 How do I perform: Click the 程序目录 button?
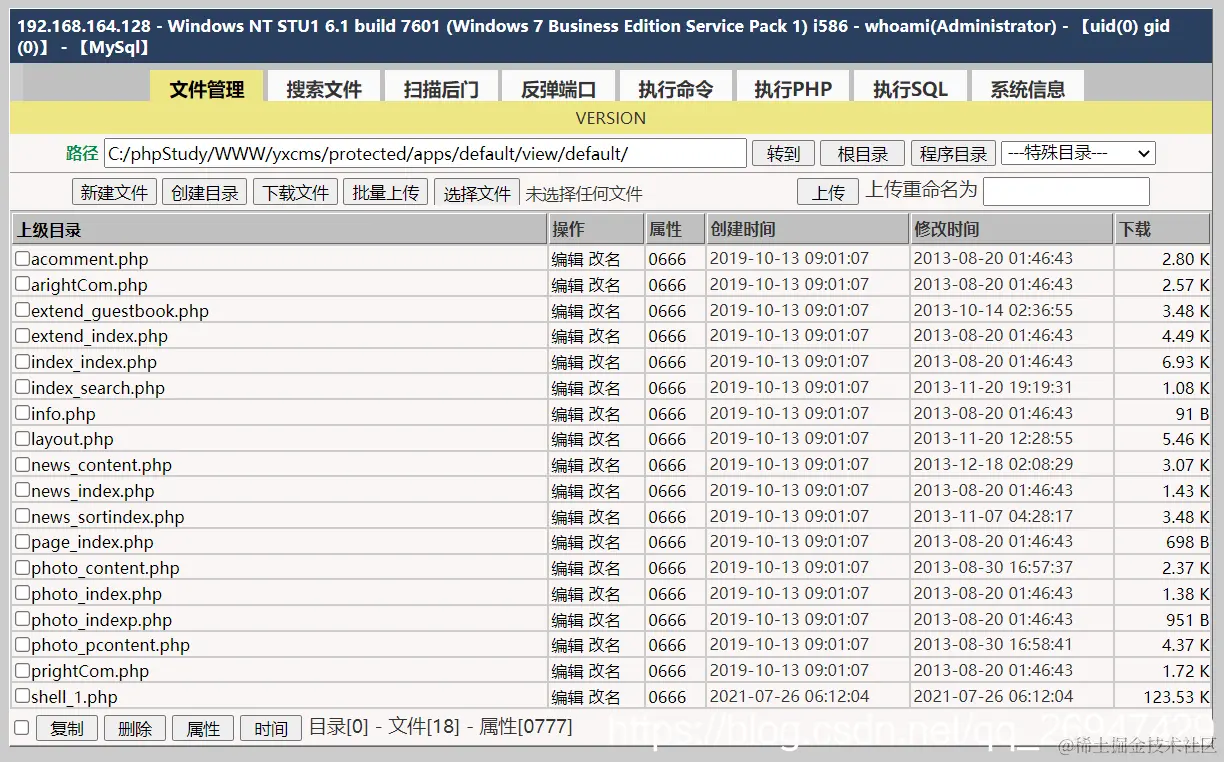pyautogui.click(x=953, y=153)
